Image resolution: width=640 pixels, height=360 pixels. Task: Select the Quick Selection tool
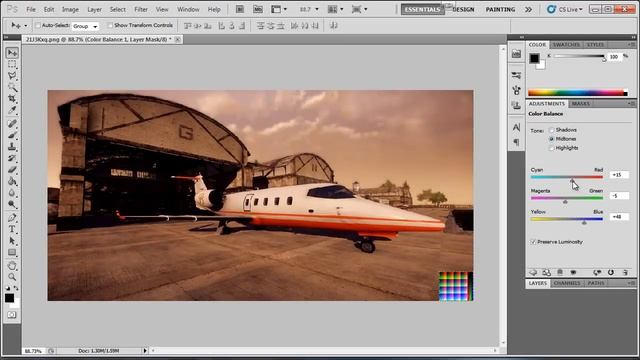(12, 87)
